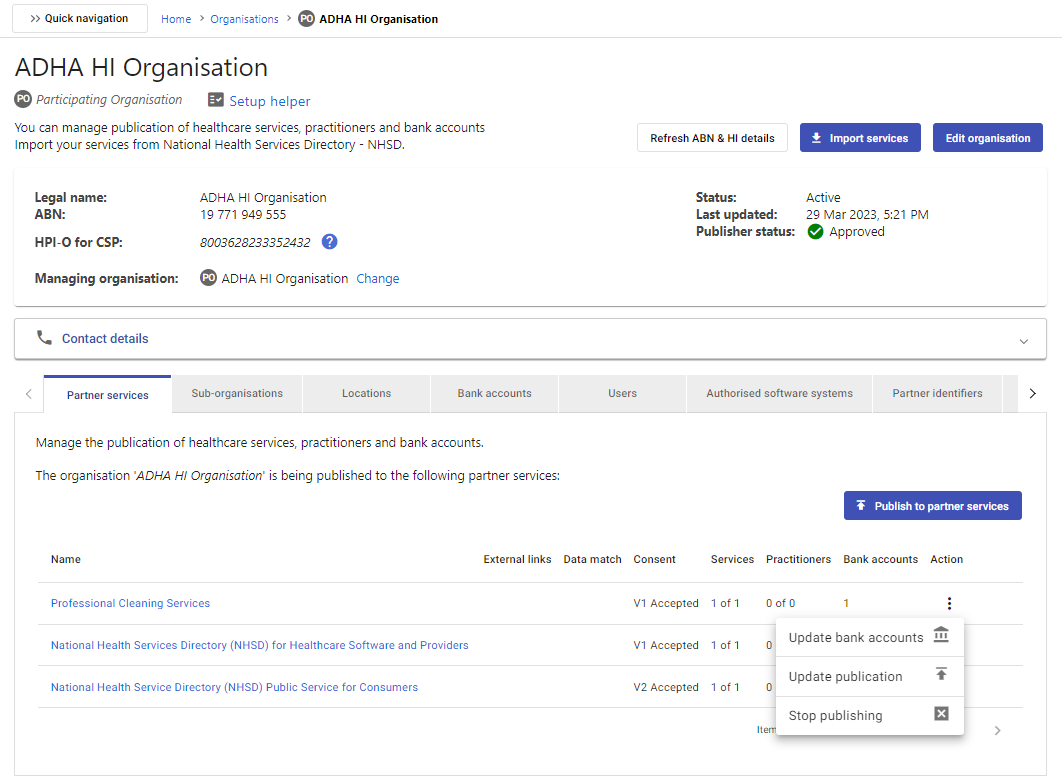Image resolution: width=1062 pixels, height=783 pixels.
Task: Open the Contact details section title
Action: (x=105, y=339)
